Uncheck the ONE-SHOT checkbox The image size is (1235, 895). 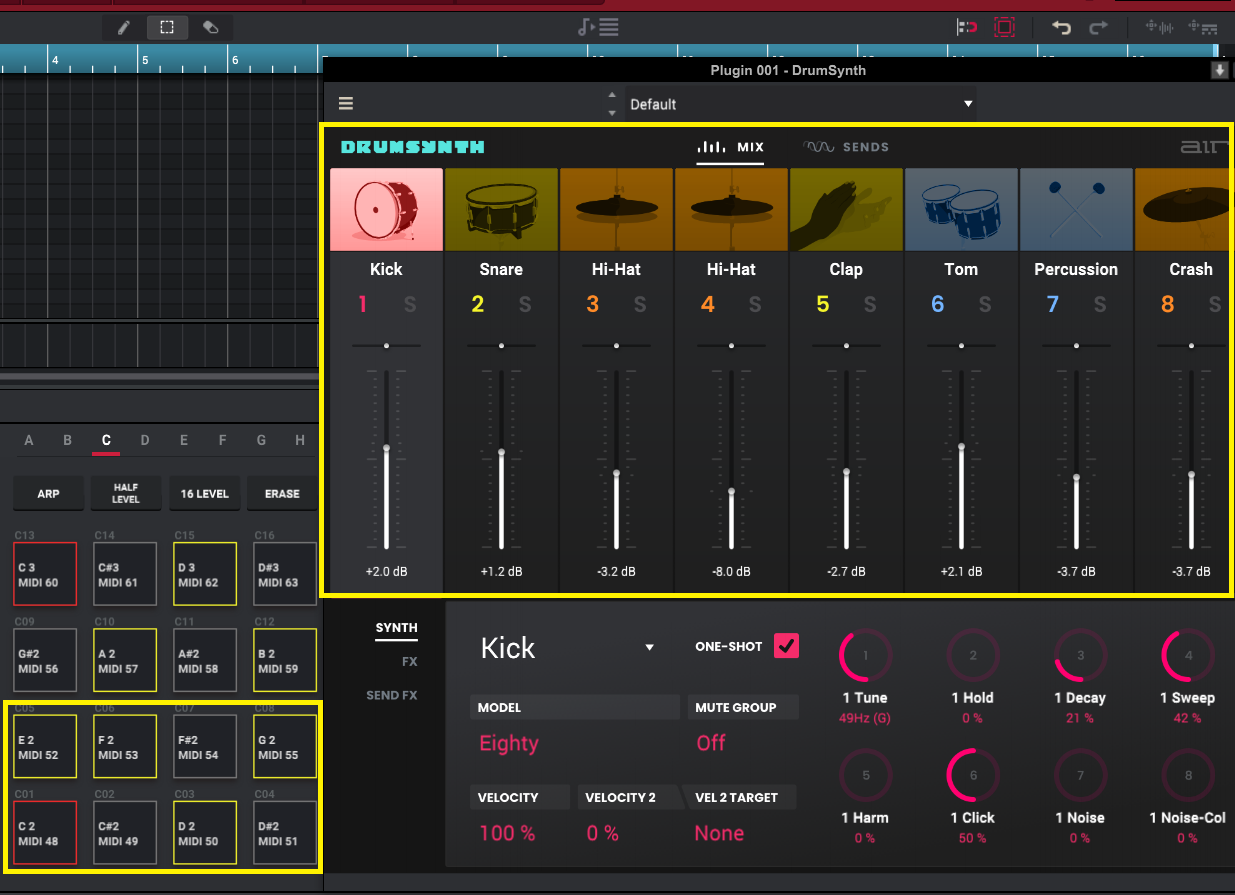click(x=786, y=646)
